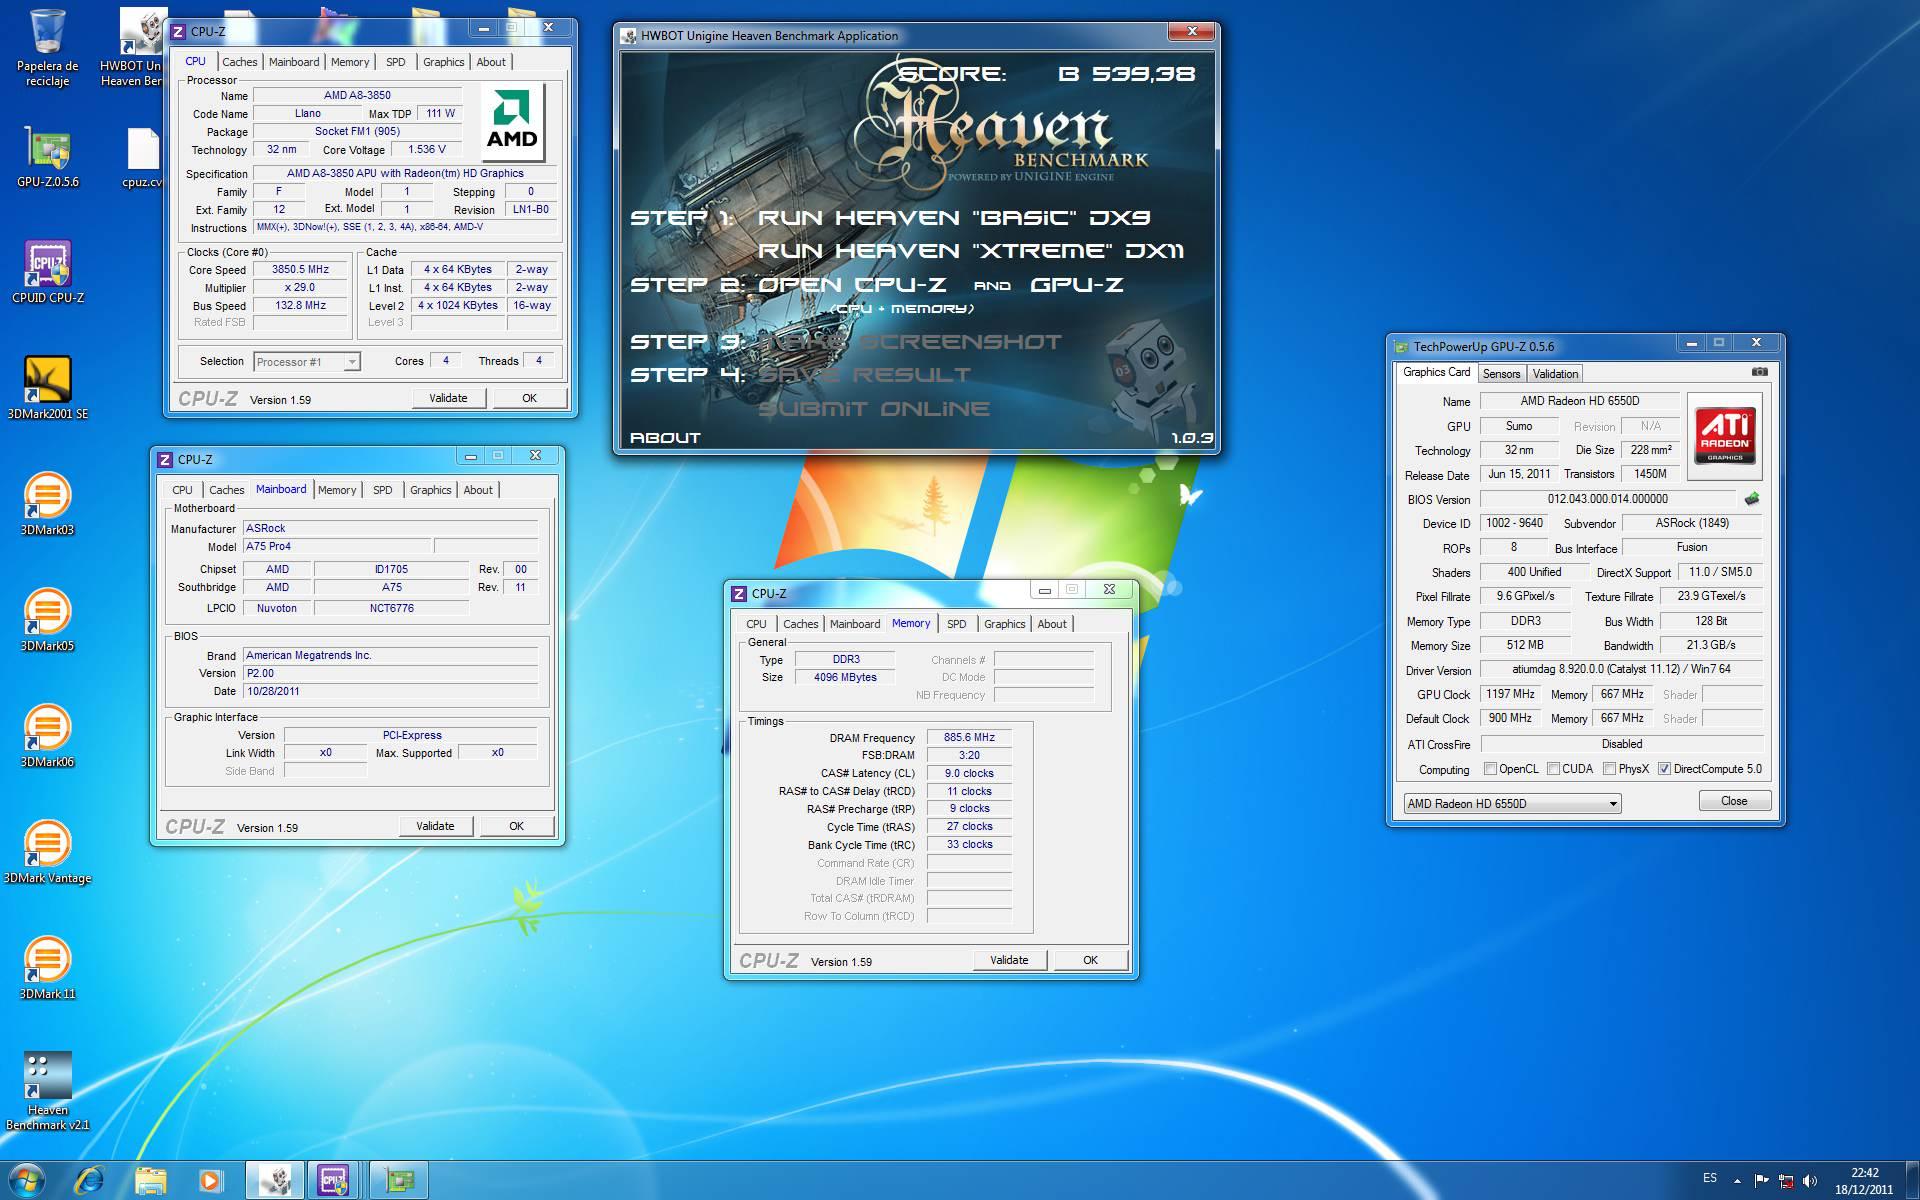Click the DRAM Frequency 885.6 MHz value
Viewport: 1920px width, 1200px height.
969,737
